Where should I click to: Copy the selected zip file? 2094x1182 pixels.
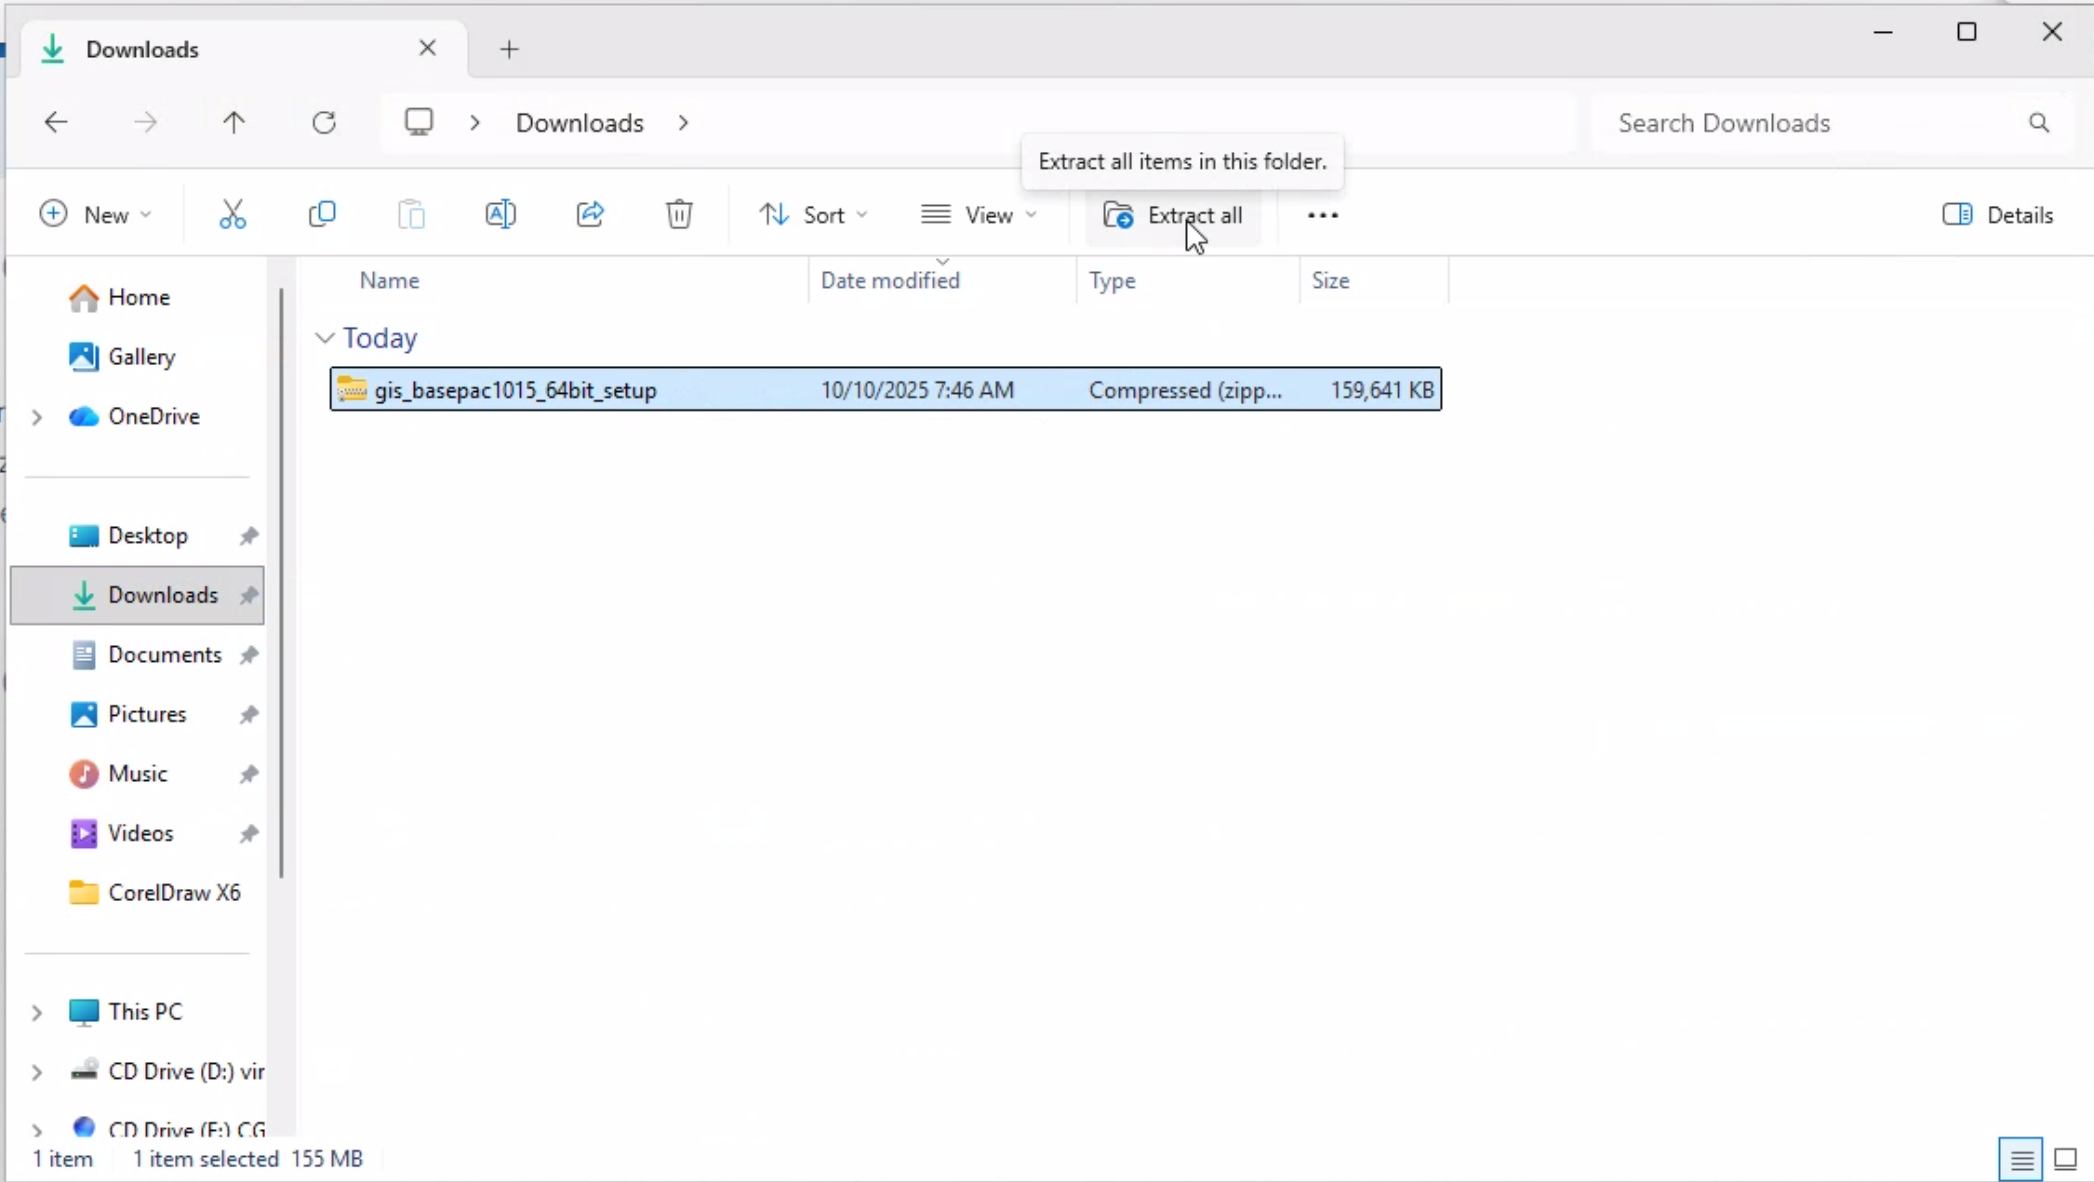(x=322, y=214)
